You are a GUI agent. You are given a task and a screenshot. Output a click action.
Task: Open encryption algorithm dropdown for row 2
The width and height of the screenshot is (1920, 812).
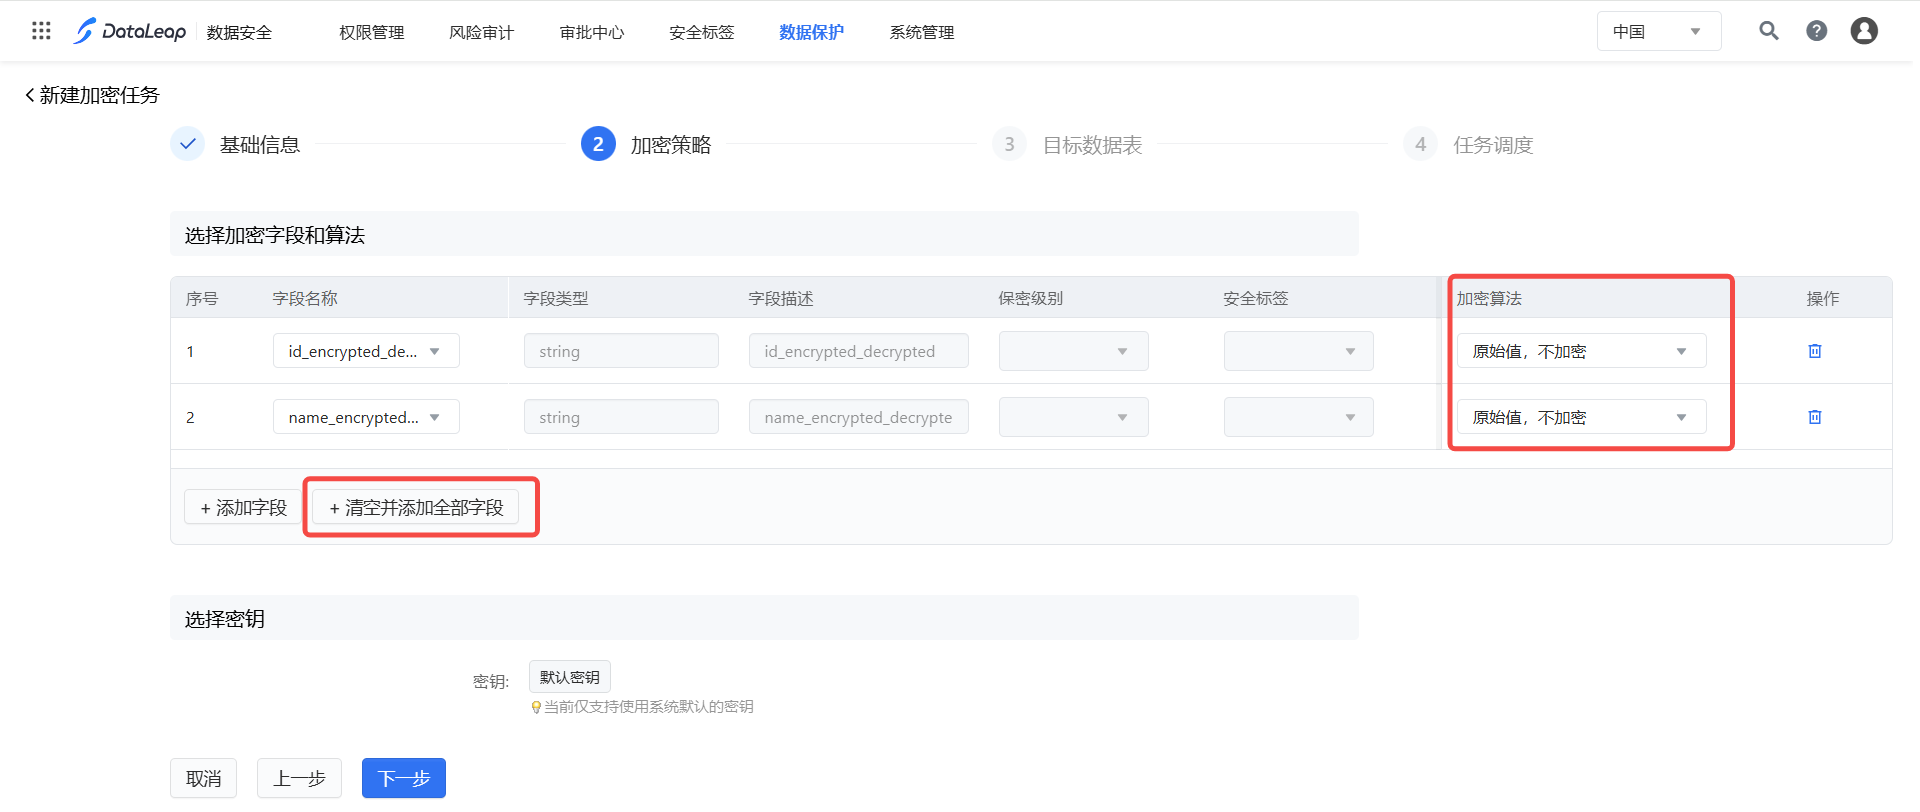[x=1580, y=417]
